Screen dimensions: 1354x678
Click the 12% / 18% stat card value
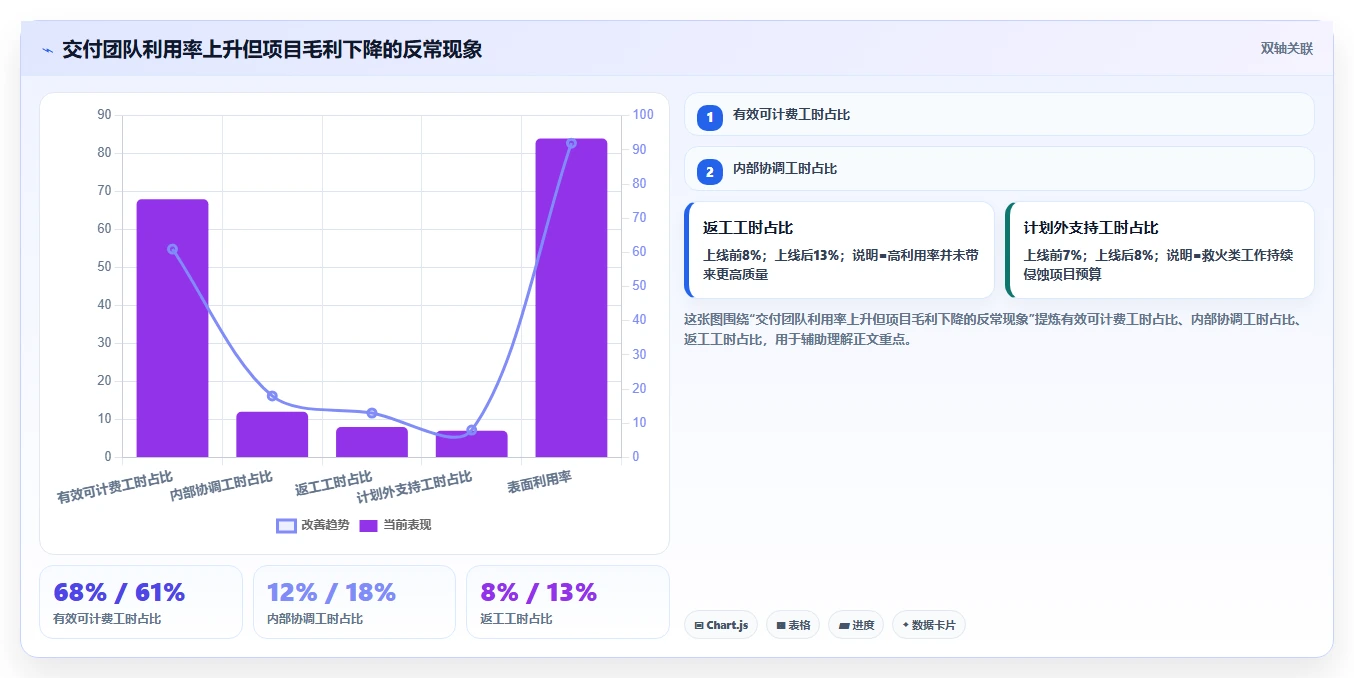coord(332,592)
